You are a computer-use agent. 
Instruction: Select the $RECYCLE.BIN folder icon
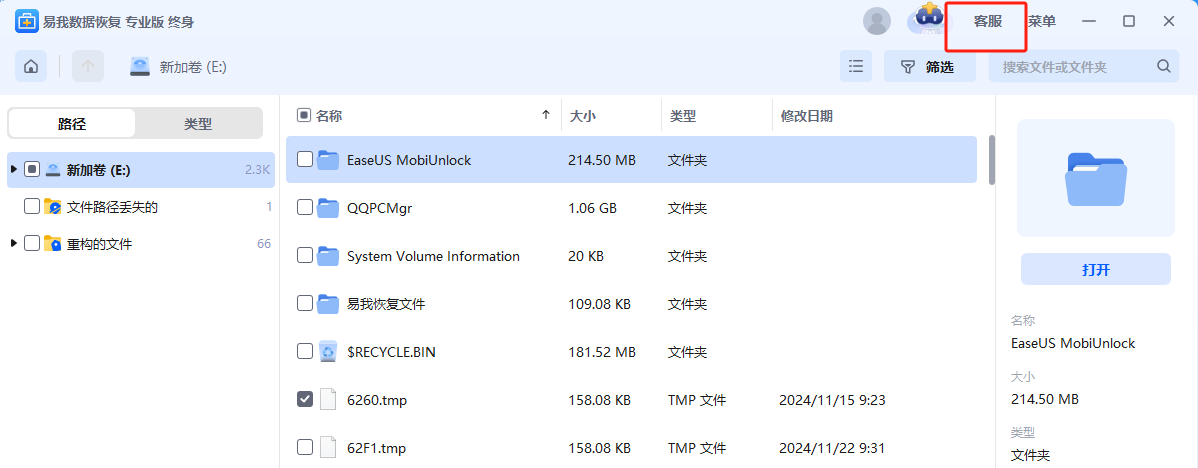point(328,352)
